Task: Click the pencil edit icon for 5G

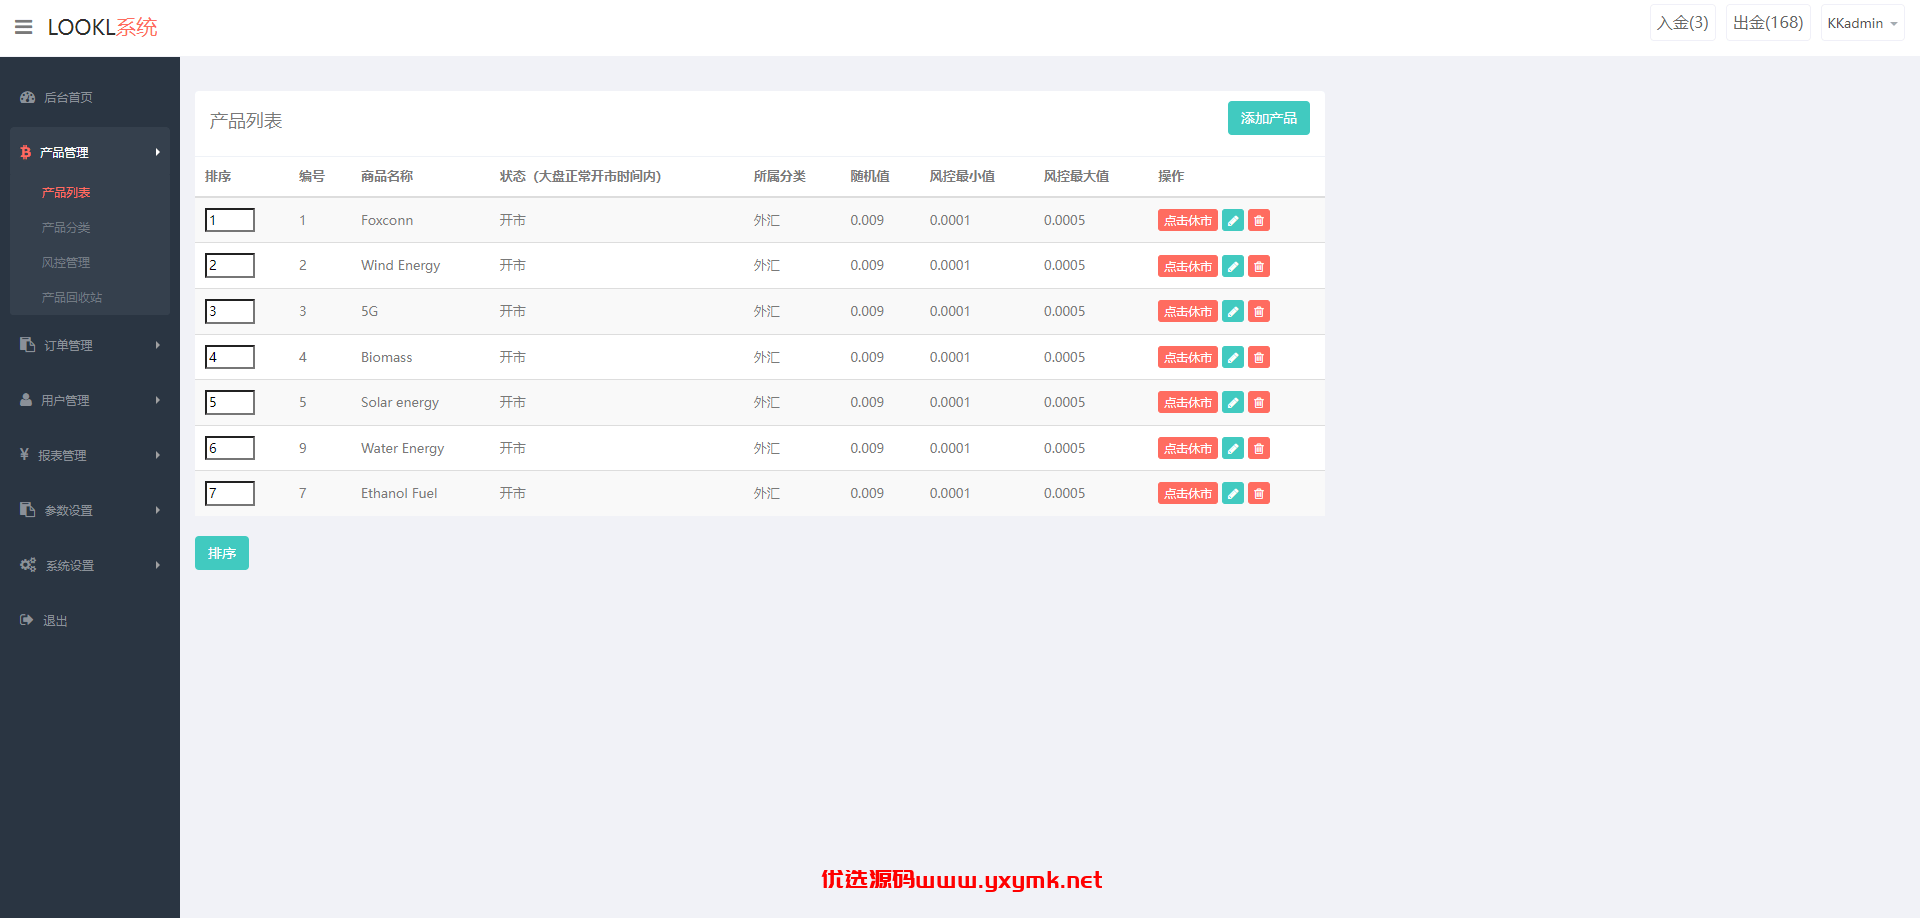Action: [1233, 311]
